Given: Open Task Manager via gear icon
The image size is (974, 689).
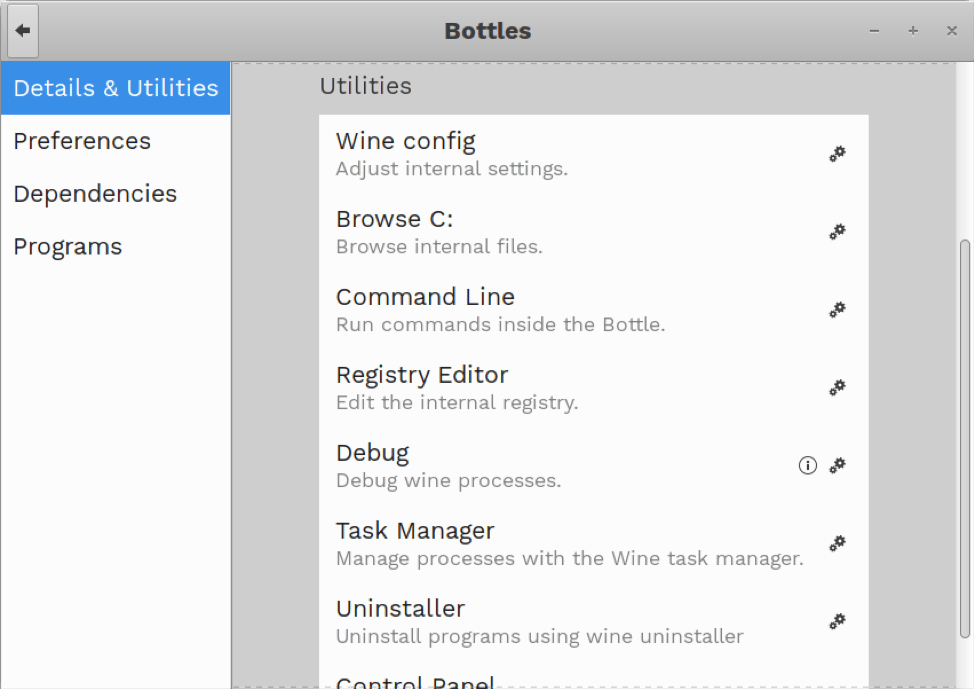Looking at the screenshot, I should click(837, 543).
